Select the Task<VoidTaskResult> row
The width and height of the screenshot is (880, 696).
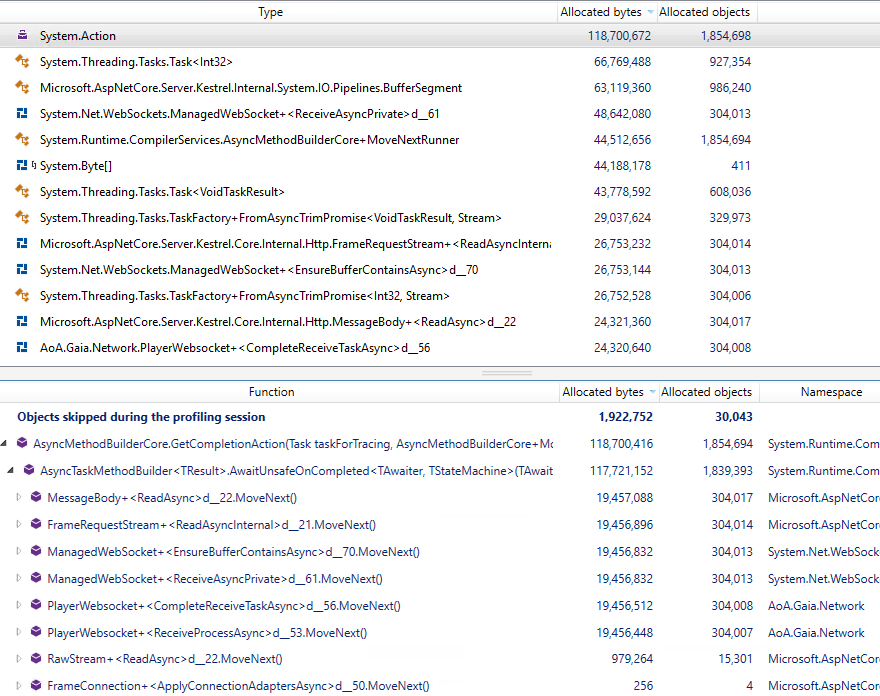pyautogui.click(x=162, y=192)
